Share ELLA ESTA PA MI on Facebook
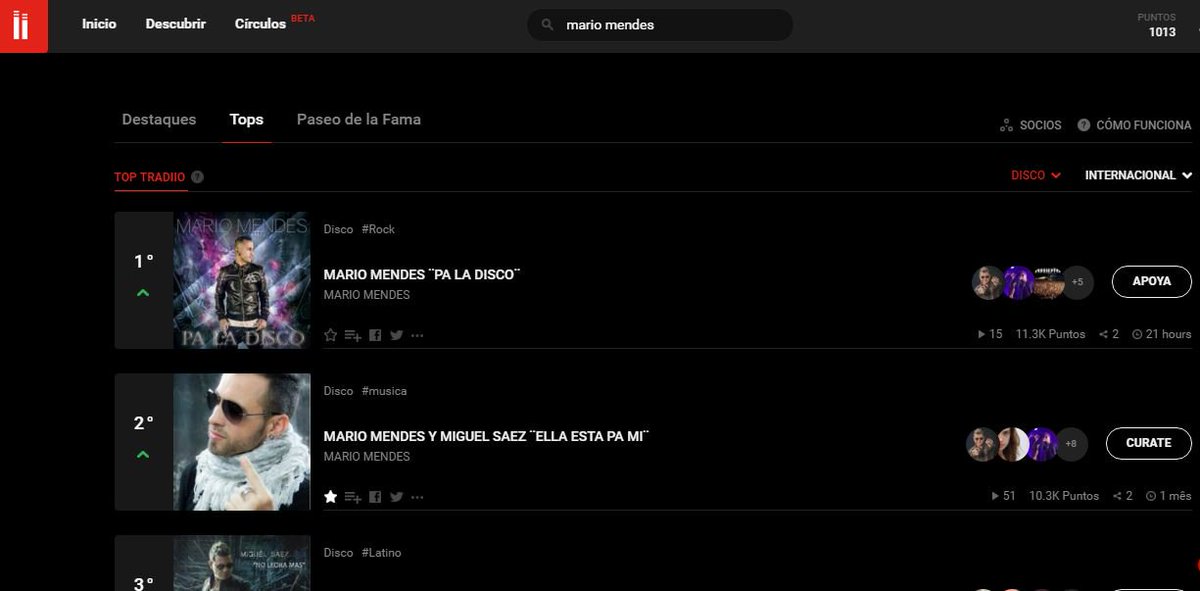The height and width of the screenshot is (591, 1200). [375, 497]
